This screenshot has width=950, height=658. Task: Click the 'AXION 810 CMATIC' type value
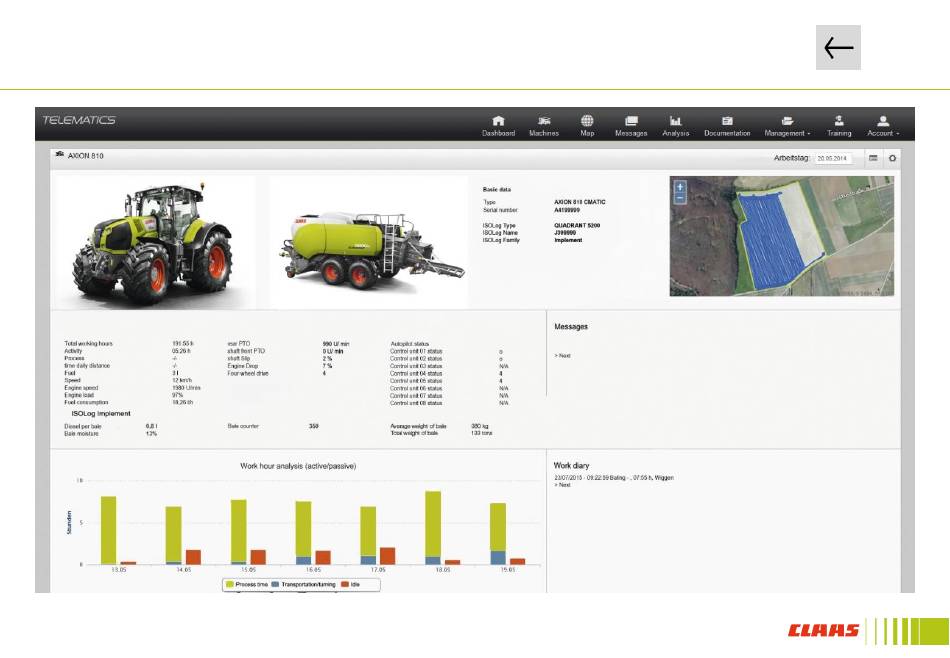[579, 202]
